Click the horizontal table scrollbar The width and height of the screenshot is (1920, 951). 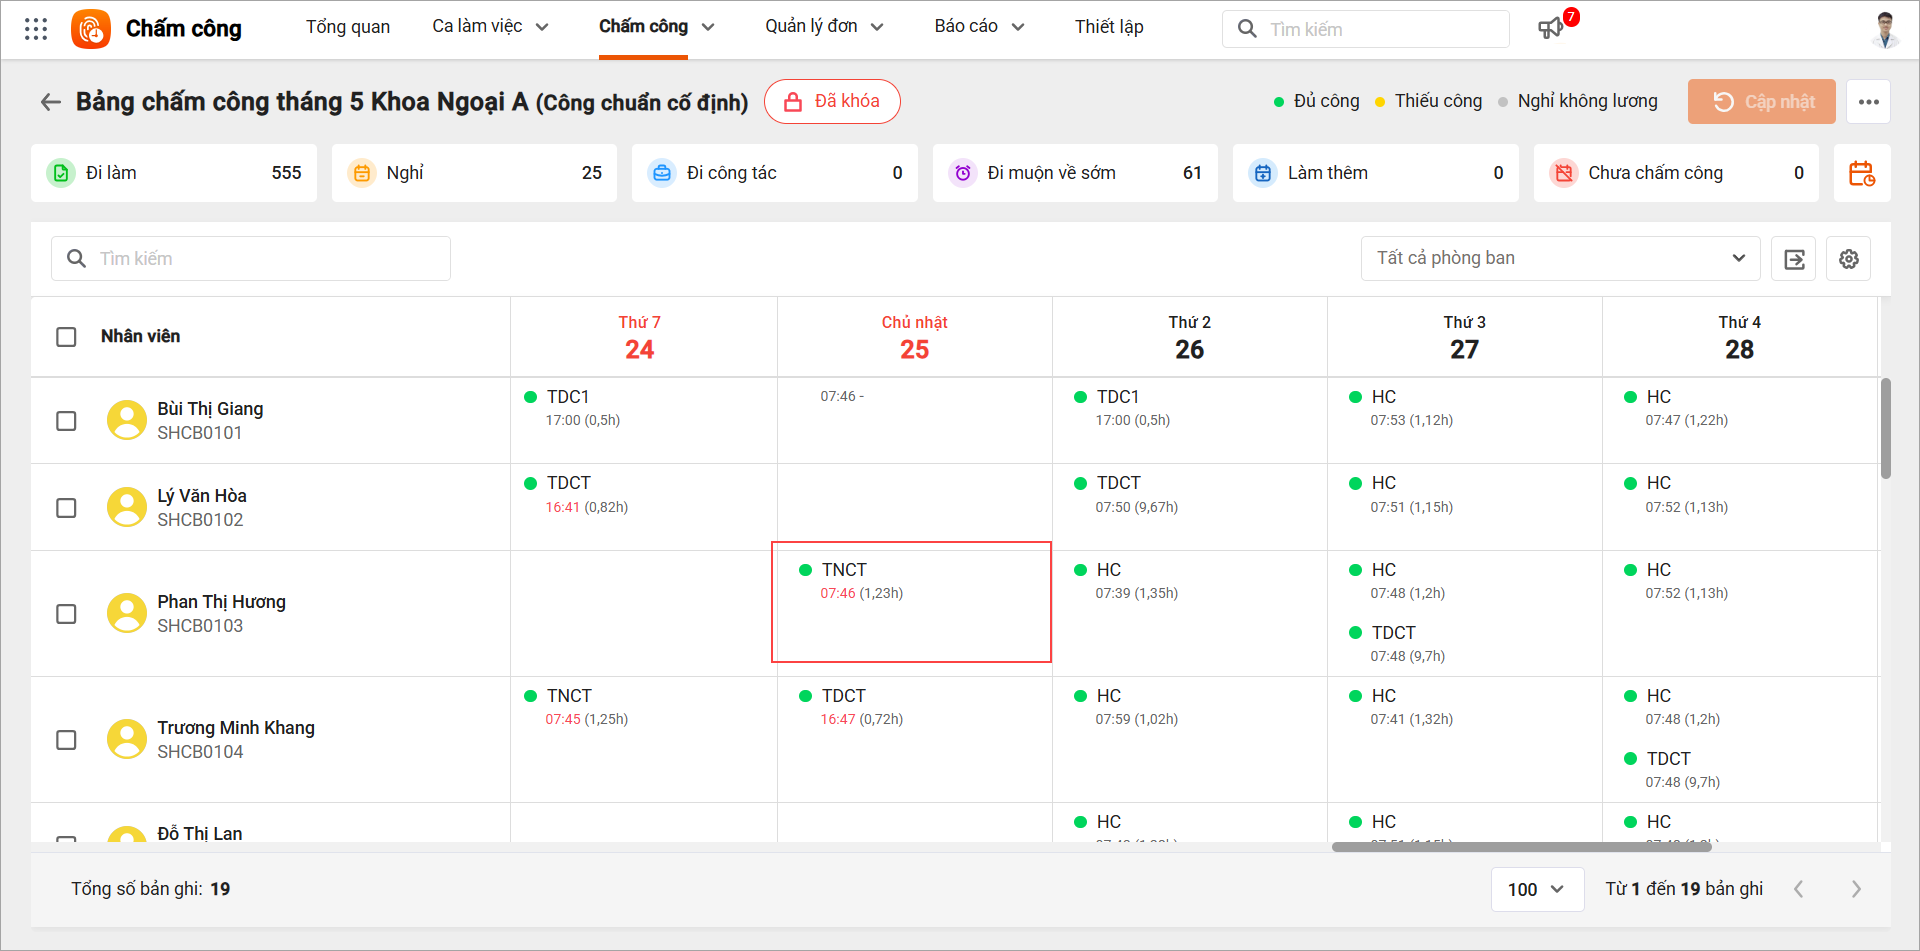1521,847
